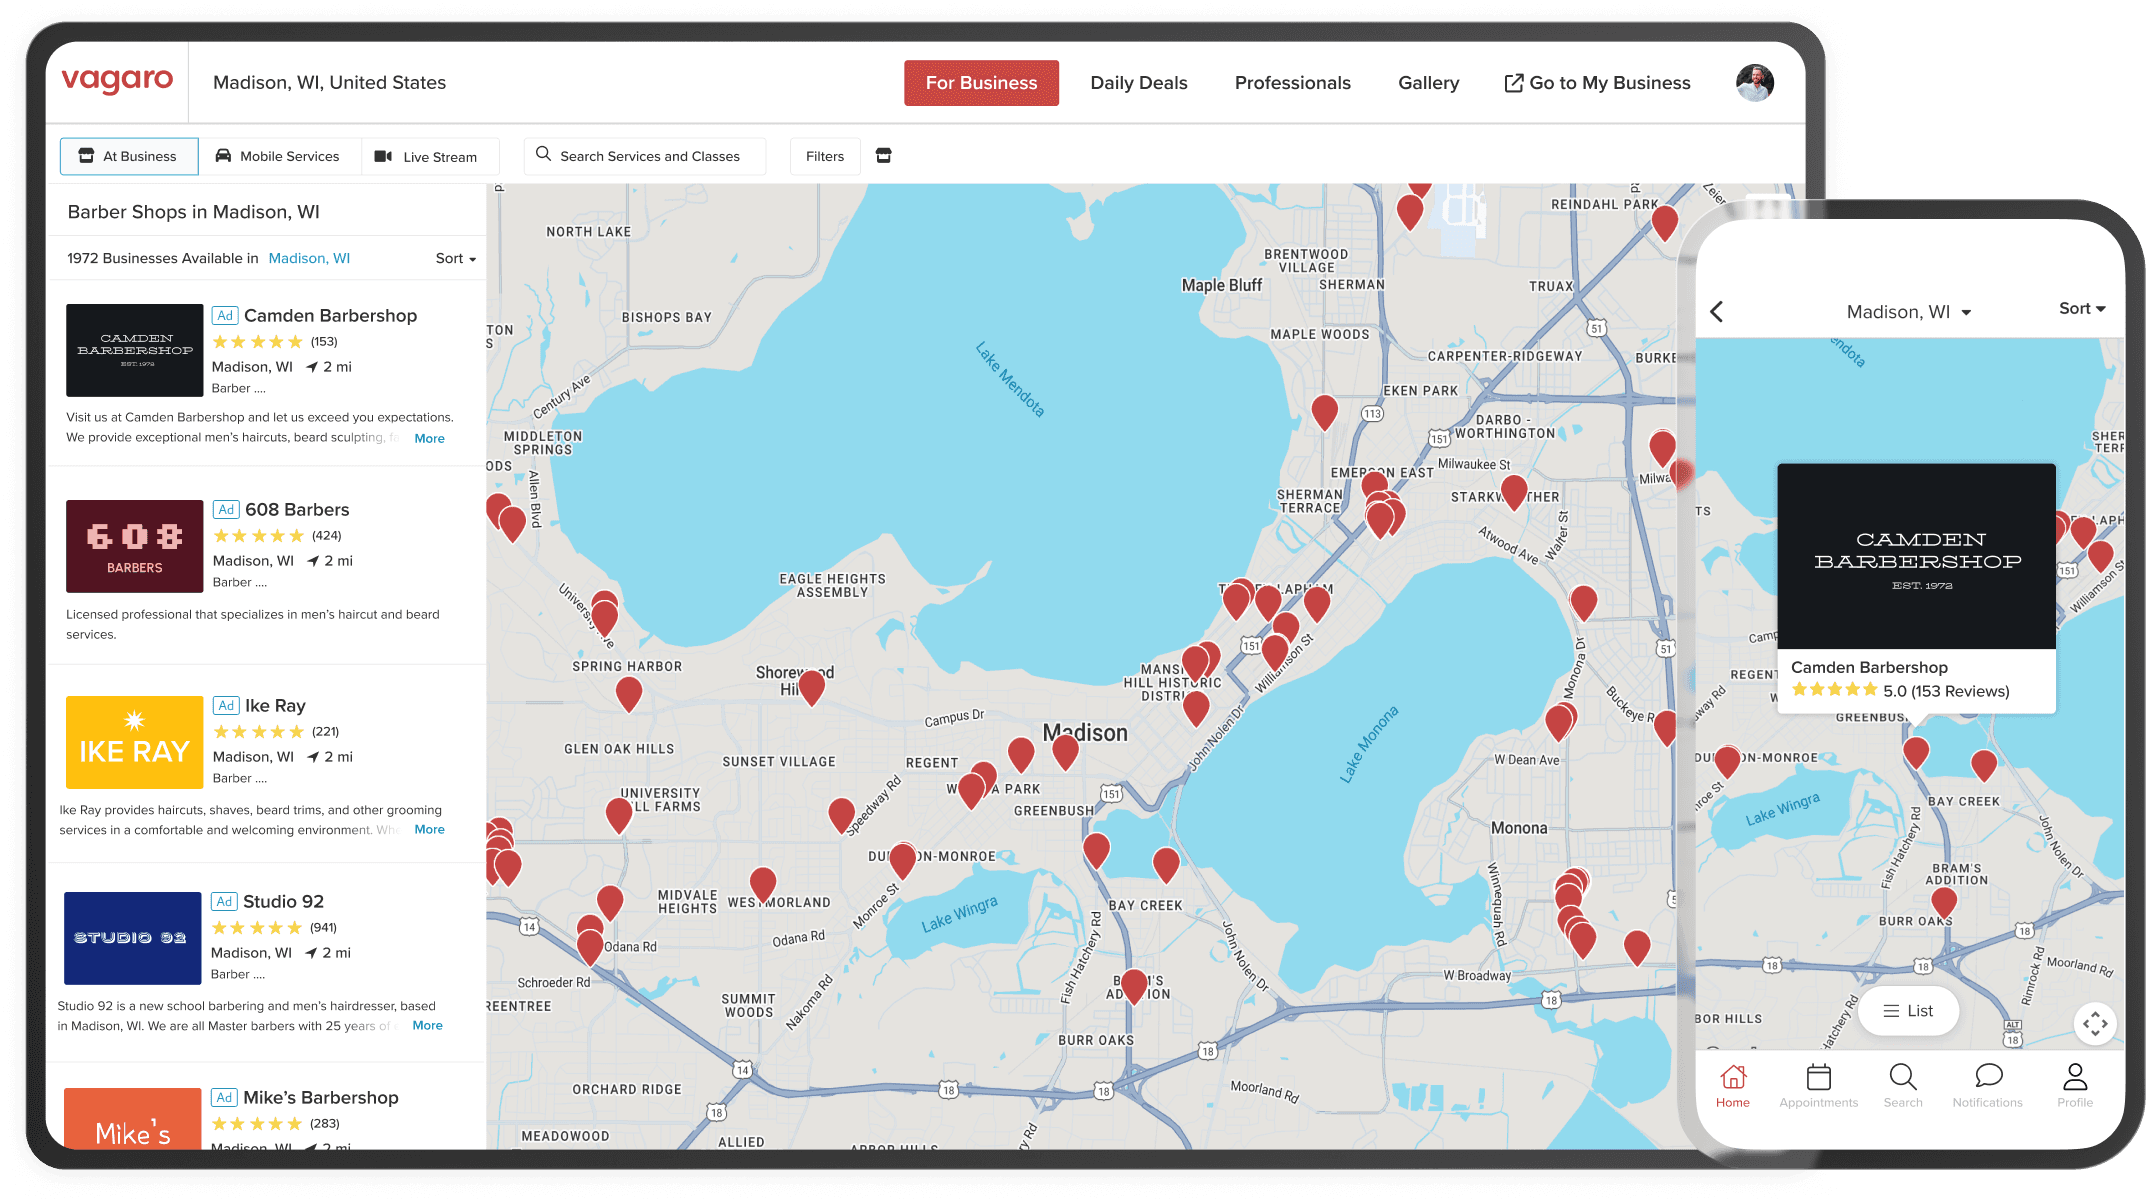Open user profile avatar in header
This screenshot has height=1200, width=2146.
click(x=1754, y=83)
